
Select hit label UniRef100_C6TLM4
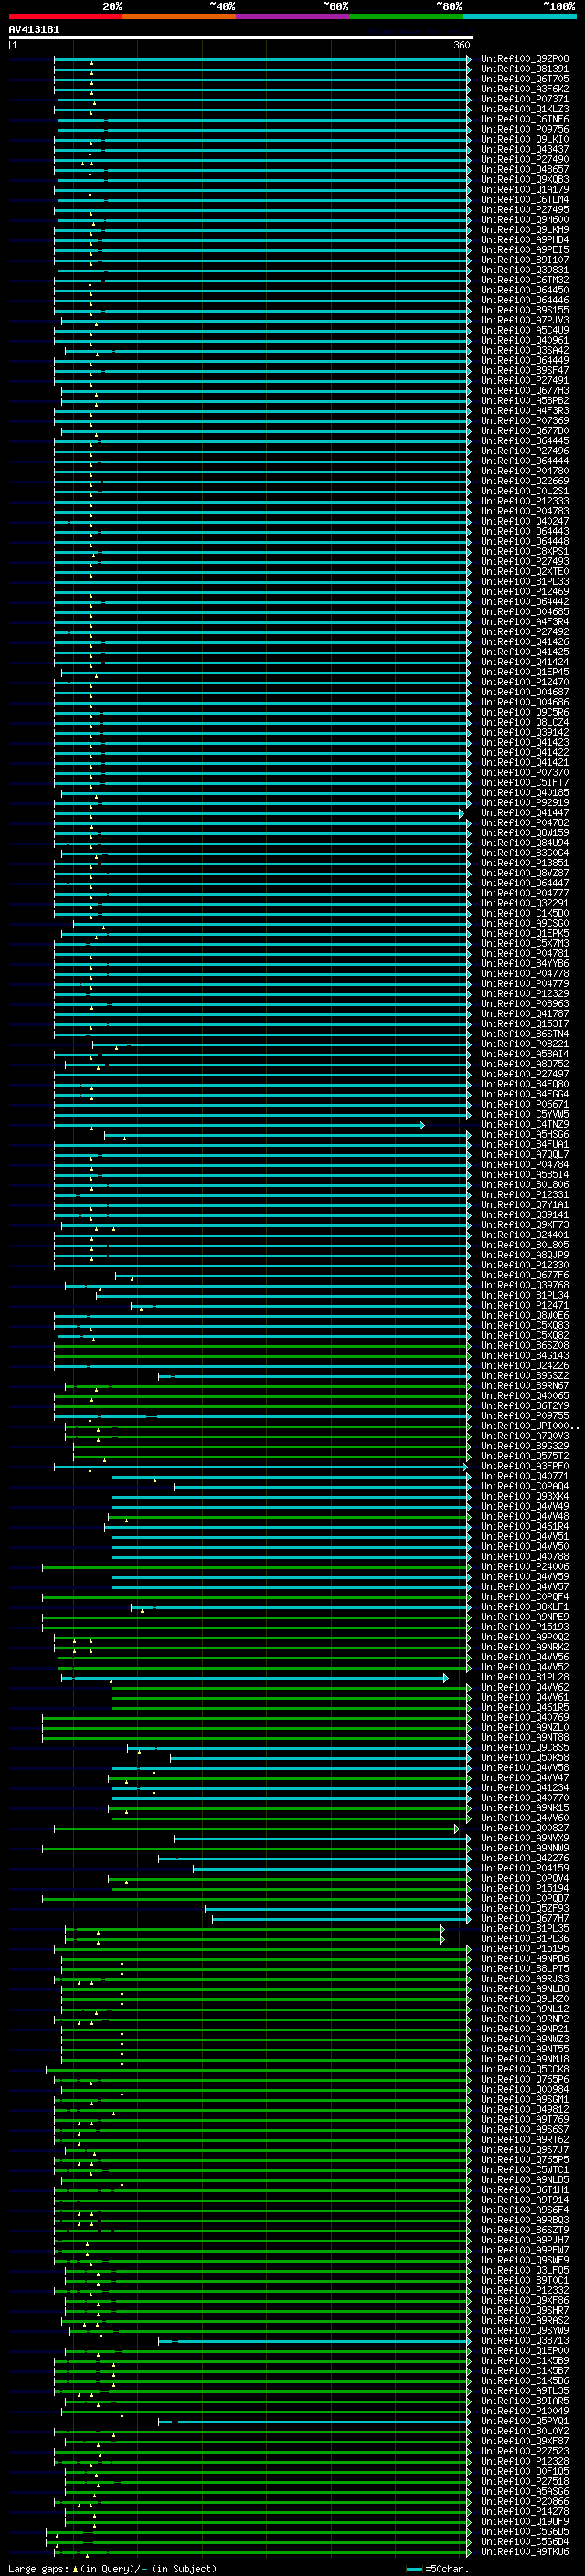coord(525,200)
